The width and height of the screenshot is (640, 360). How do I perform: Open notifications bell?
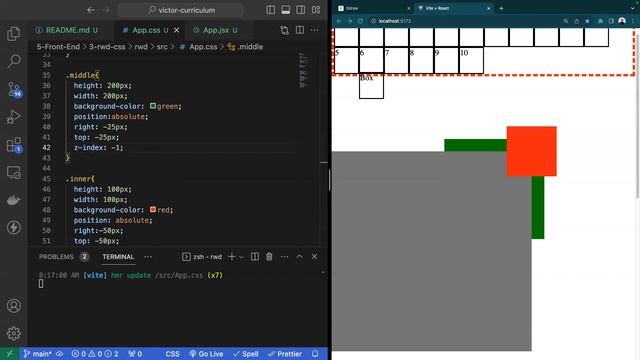(315, 354)
